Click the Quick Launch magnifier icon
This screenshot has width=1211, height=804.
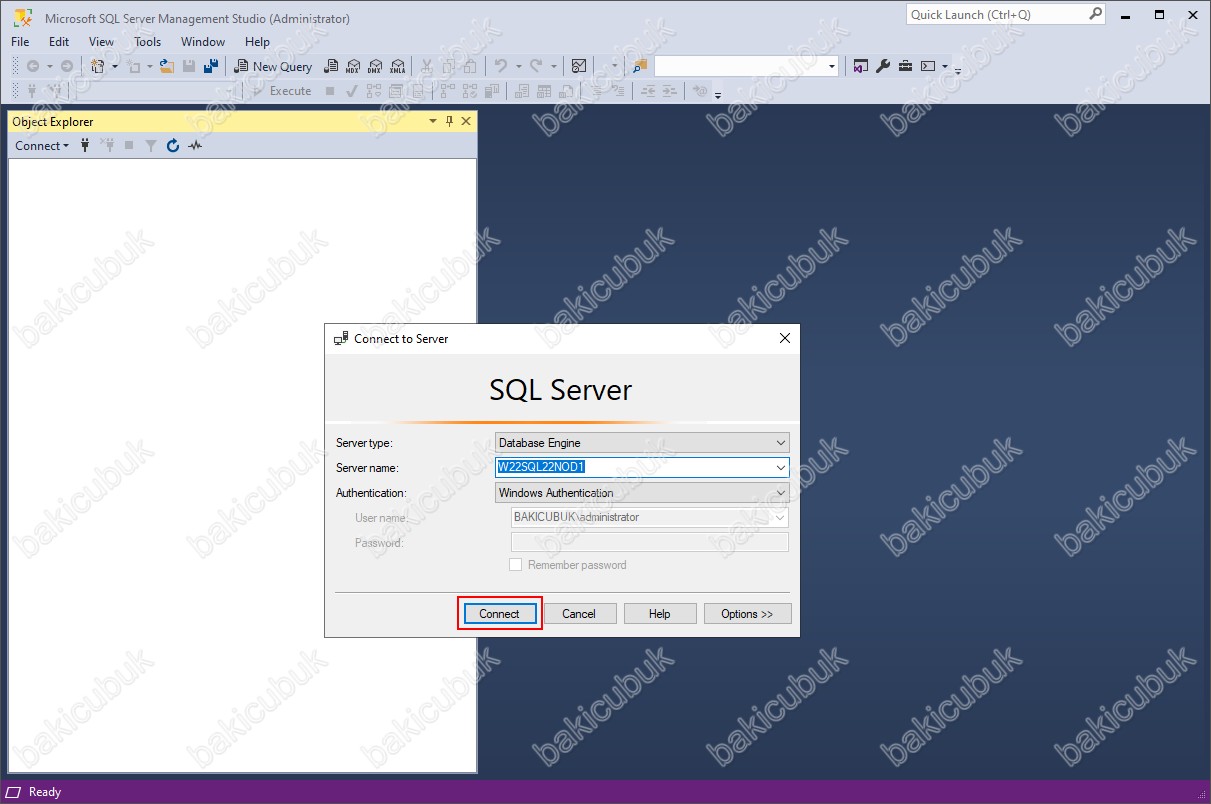(1095, 15)
